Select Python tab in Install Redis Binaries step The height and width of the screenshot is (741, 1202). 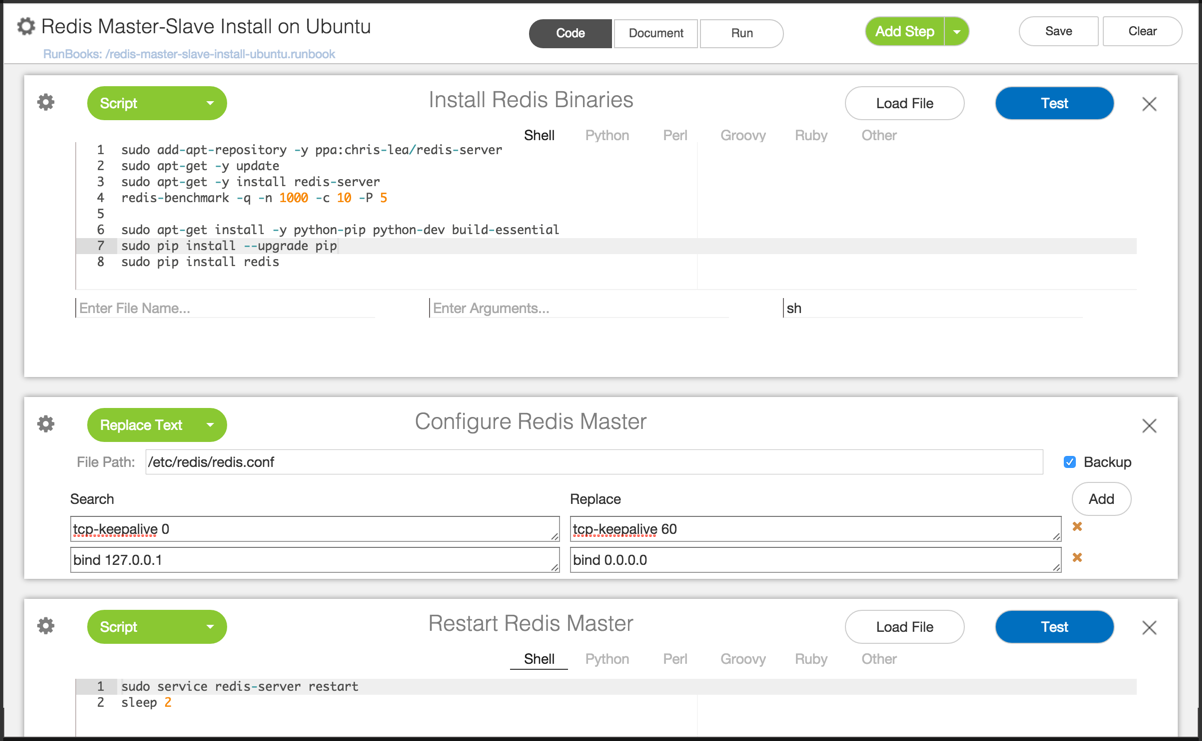[x=607, y=135]
